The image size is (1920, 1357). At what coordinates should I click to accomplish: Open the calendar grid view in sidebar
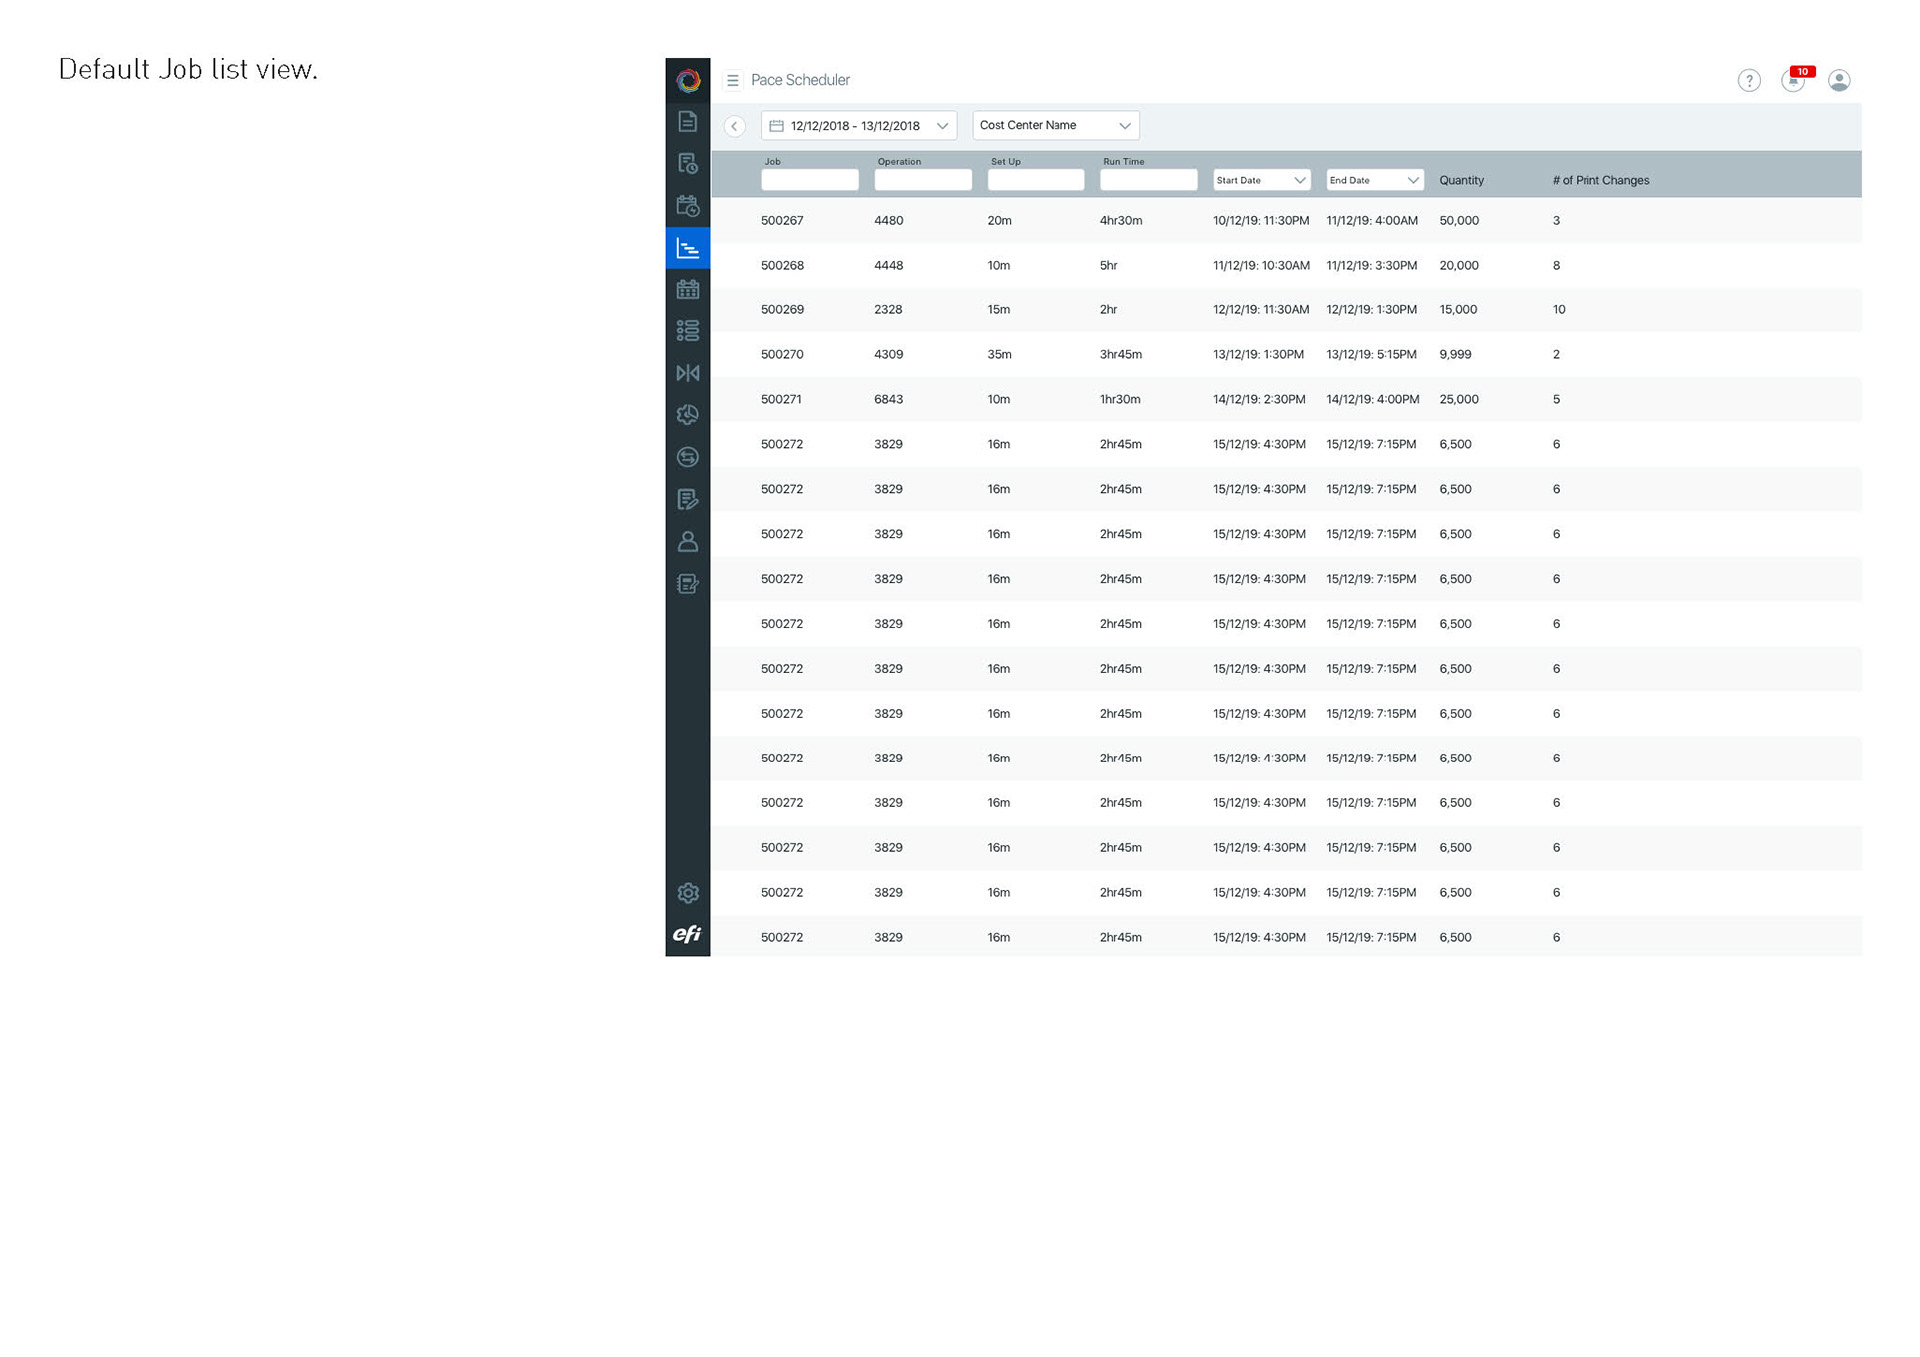tap(687, 290)
